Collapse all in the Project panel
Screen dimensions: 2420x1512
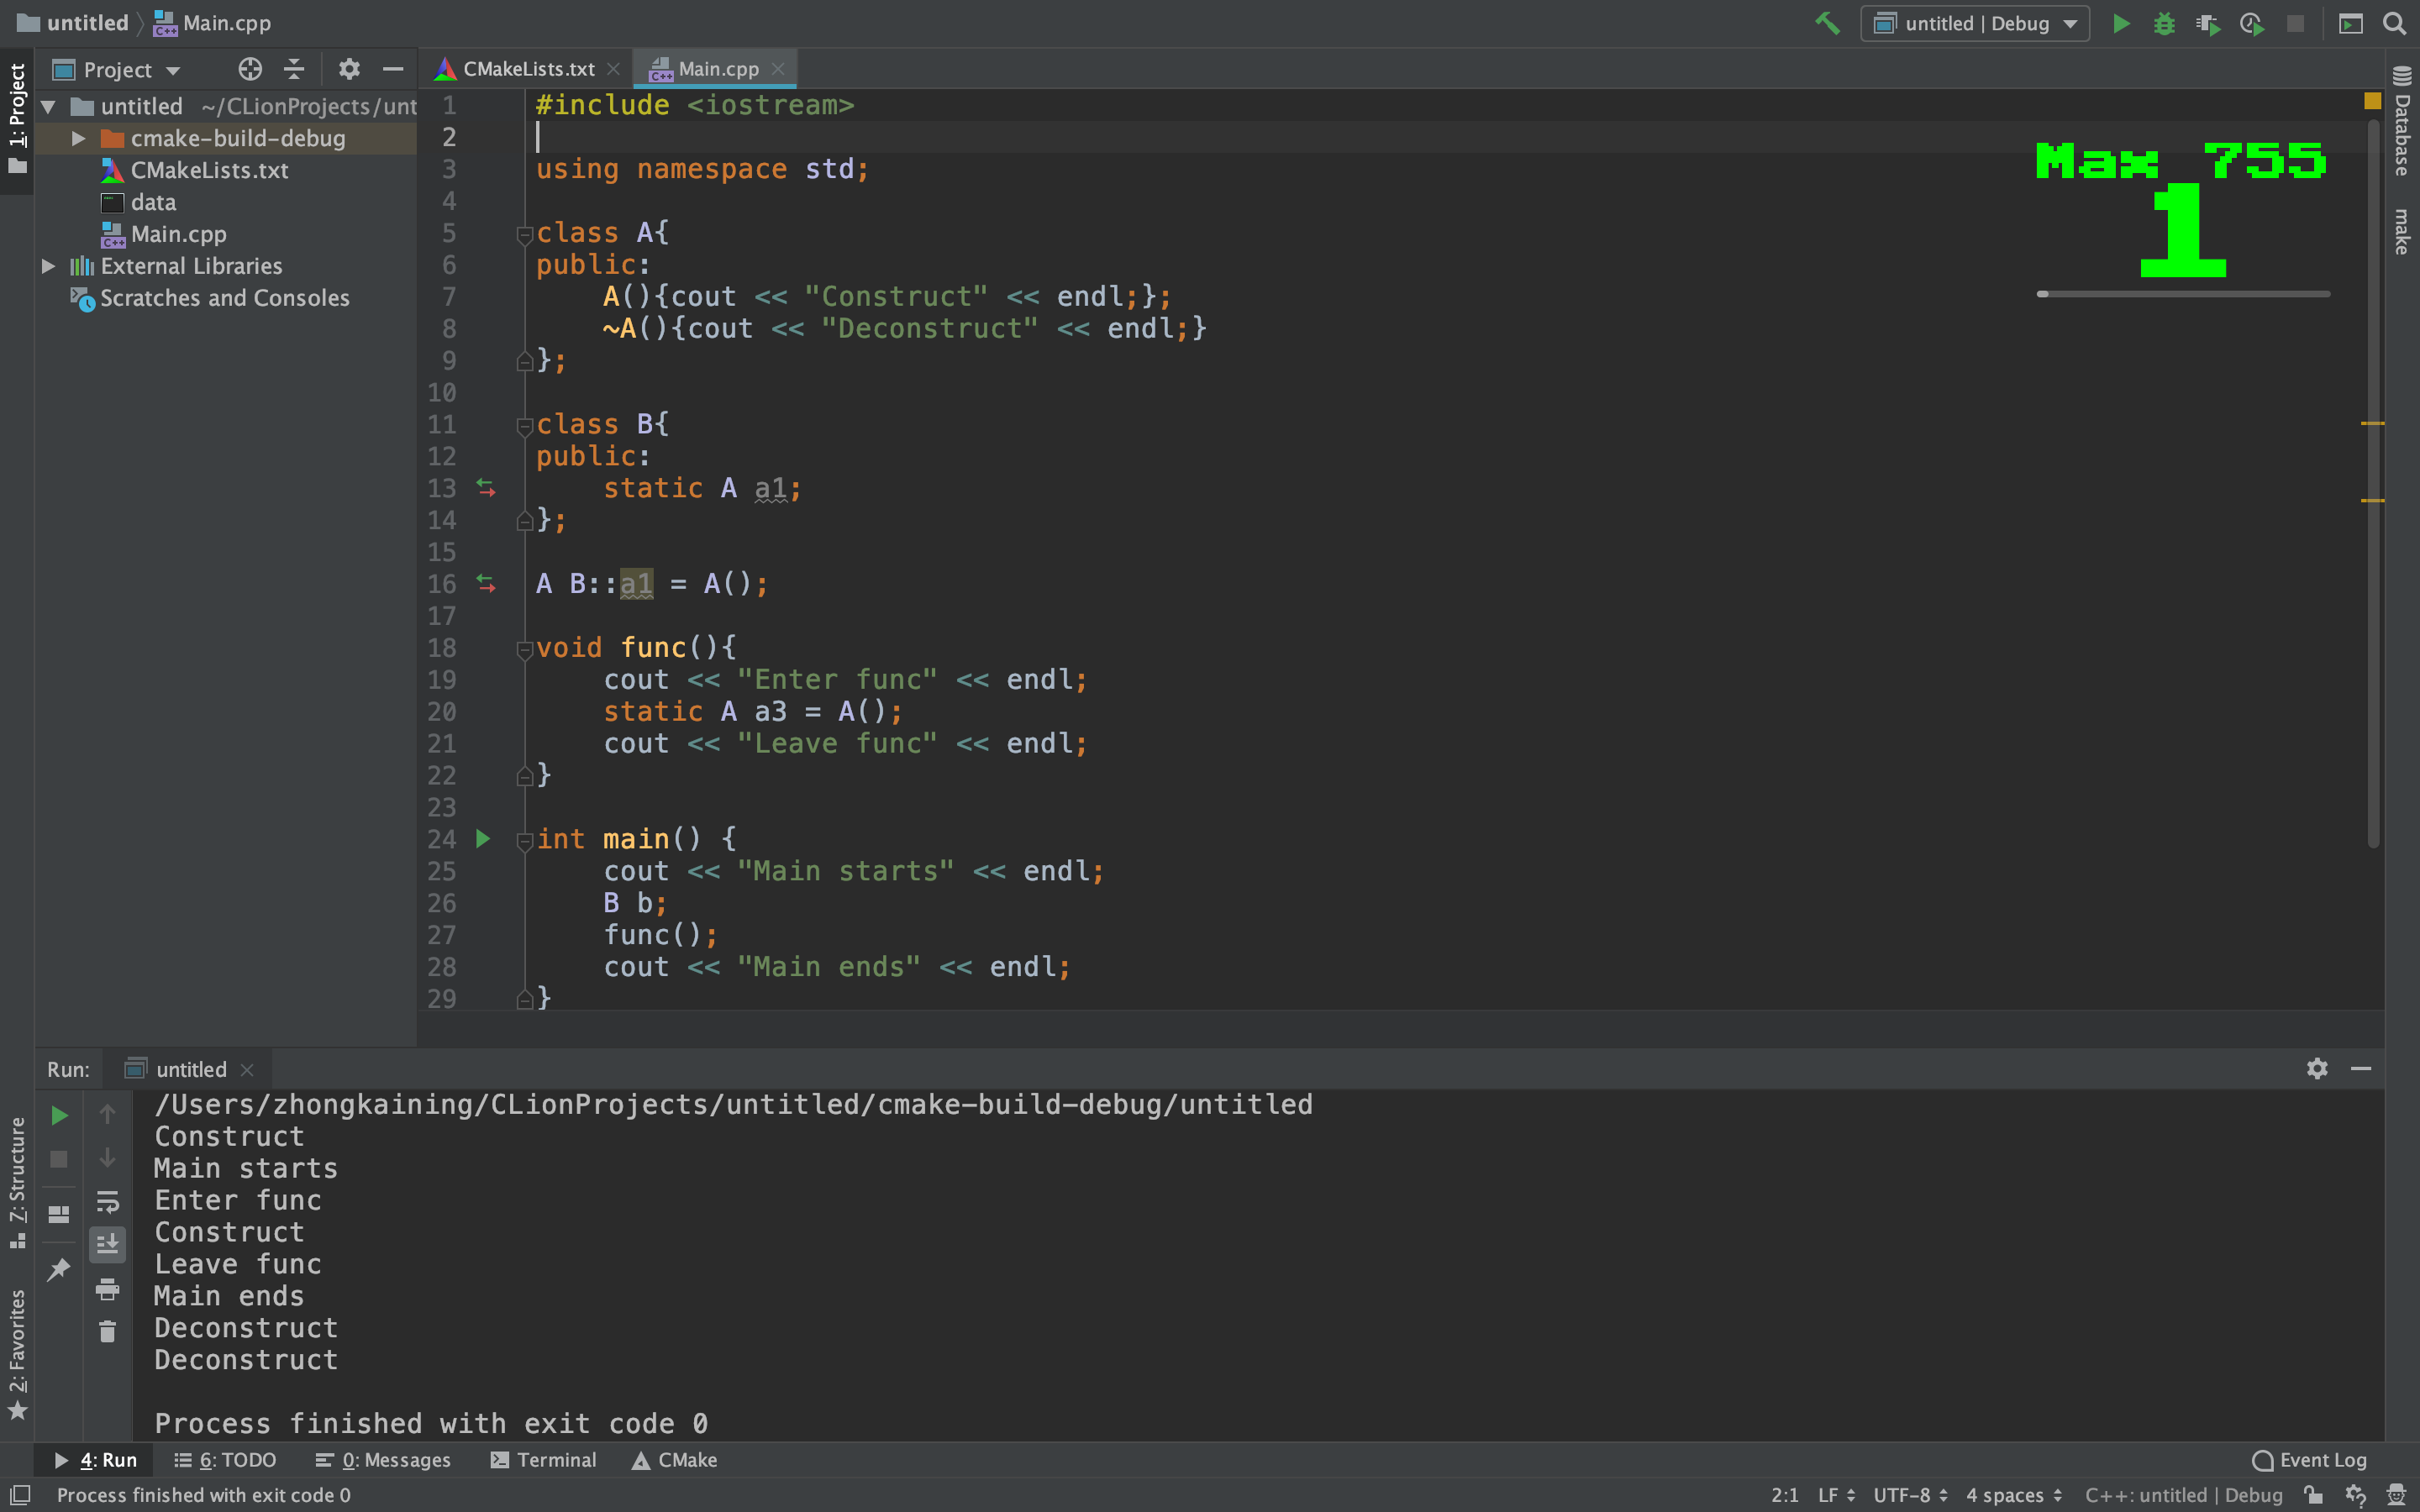pos(294,69)
